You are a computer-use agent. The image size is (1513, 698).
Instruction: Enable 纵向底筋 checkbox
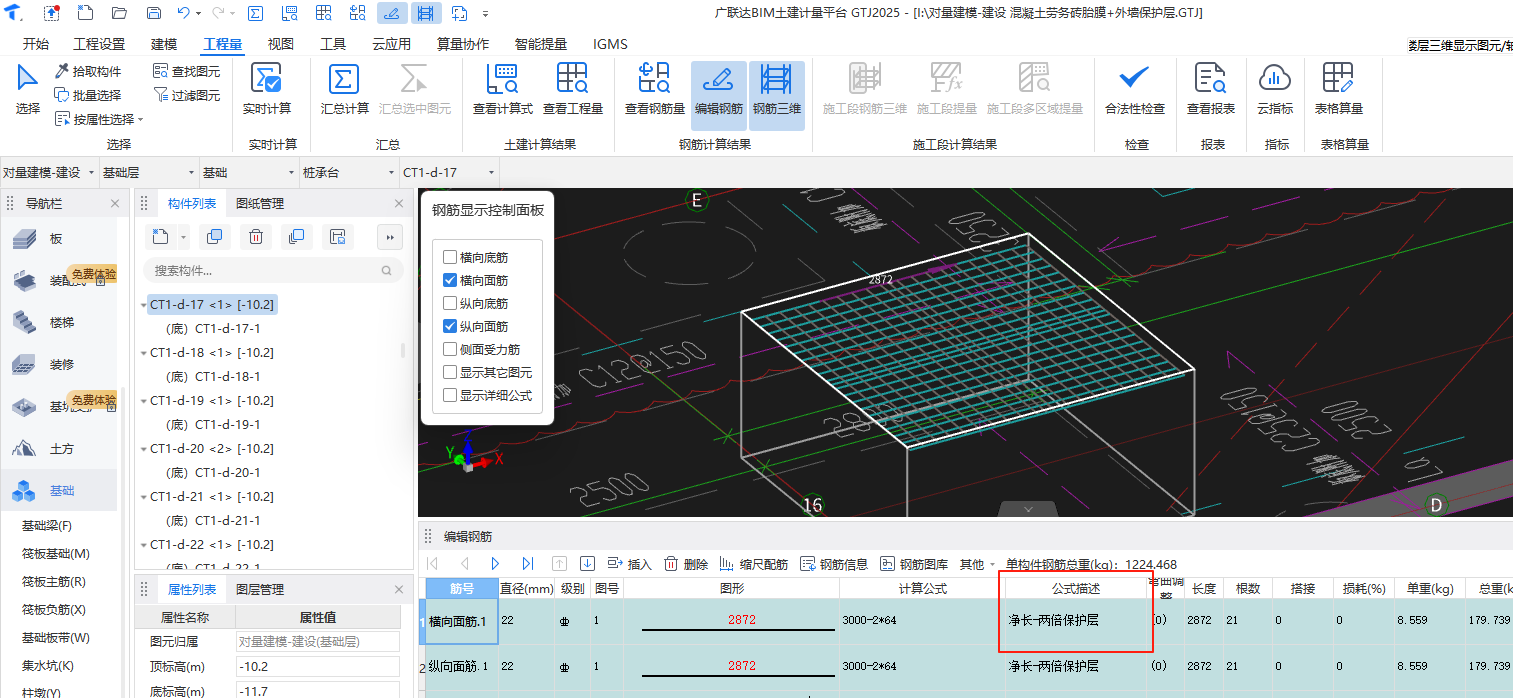pyautogui.click(x=450, y=303)
